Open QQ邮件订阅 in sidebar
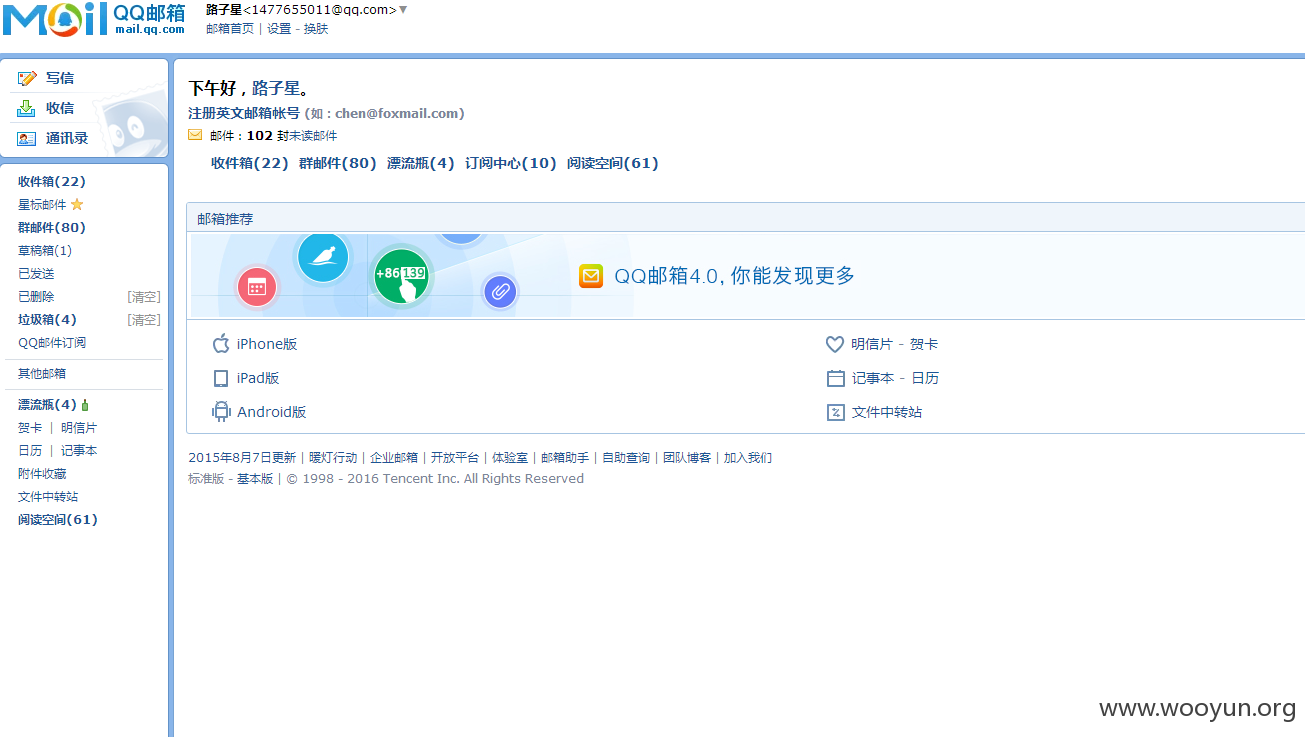This screenshot has width=1305, height=737. [x=52, y=343]
